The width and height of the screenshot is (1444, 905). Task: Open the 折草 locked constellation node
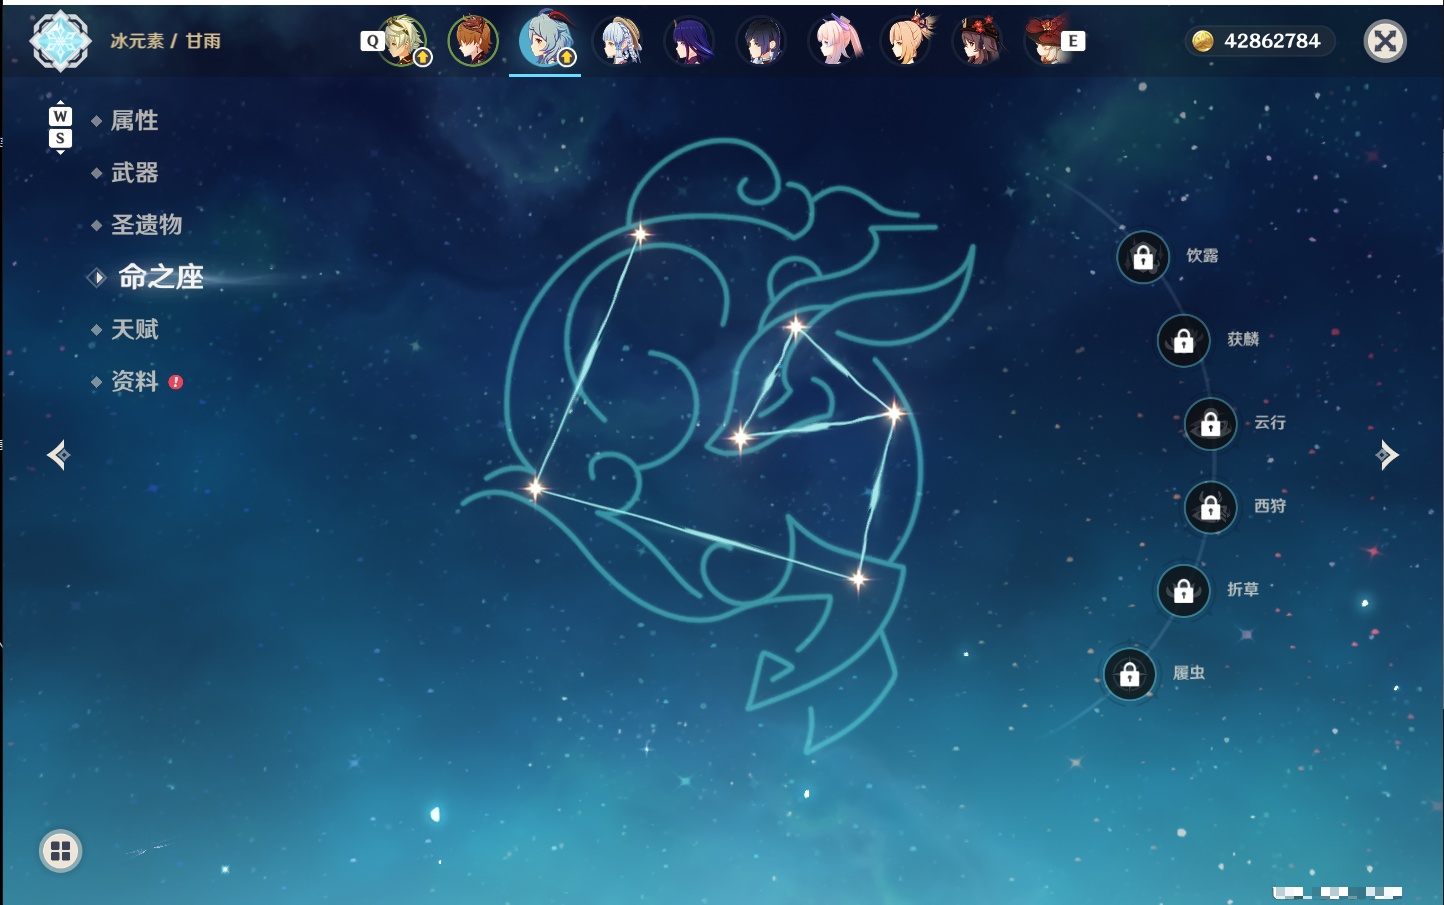pyautogui.click(x=1184, y=591)
